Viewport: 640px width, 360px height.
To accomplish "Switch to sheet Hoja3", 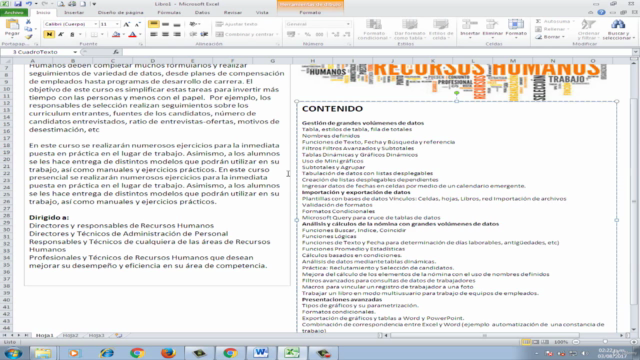I will 96,336.
